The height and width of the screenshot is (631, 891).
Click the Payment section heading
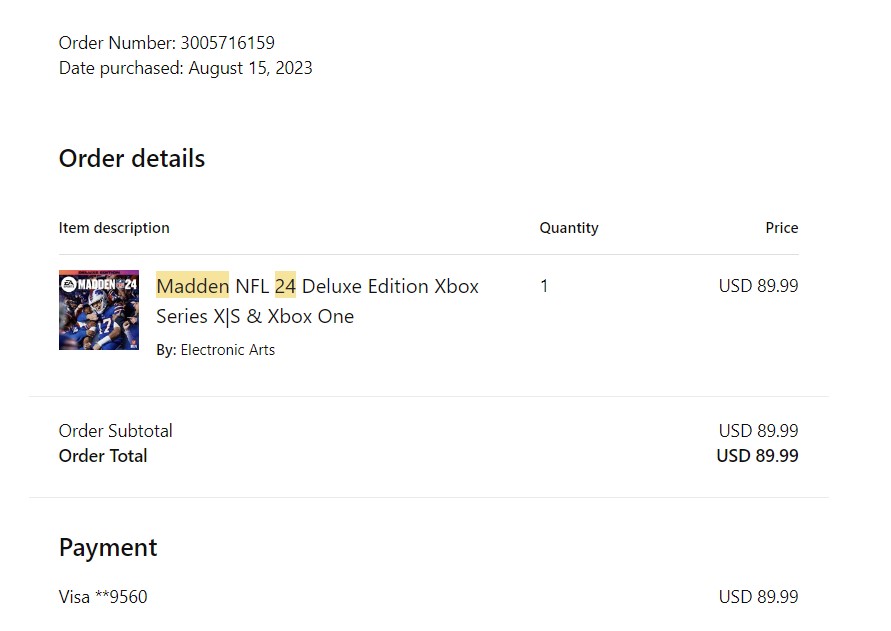108,548
